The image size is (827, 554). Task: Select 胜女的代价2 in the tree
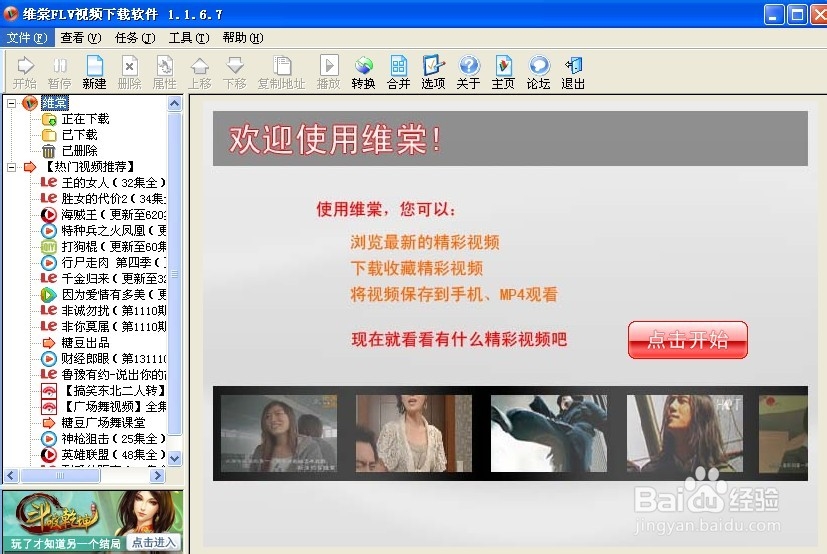point(113,198)
